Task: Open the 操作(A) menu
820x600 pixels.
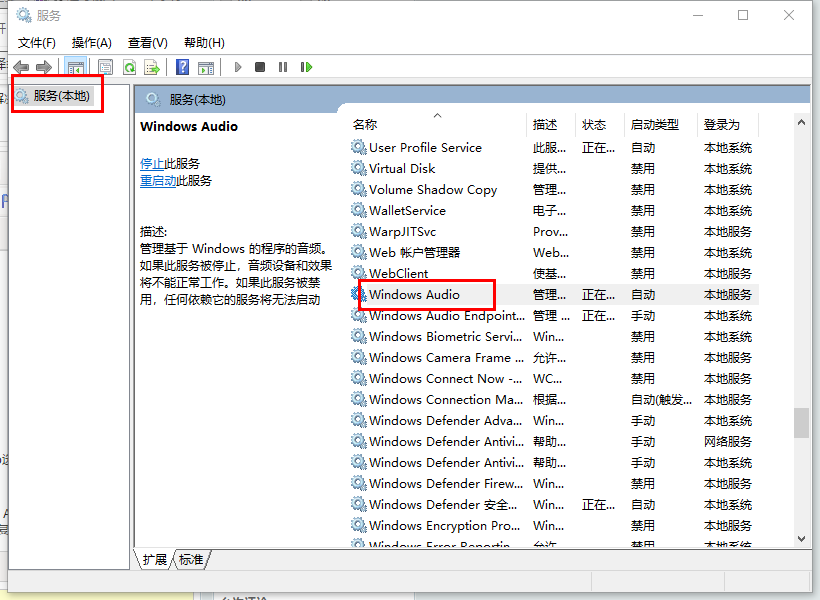Action: 92,42
